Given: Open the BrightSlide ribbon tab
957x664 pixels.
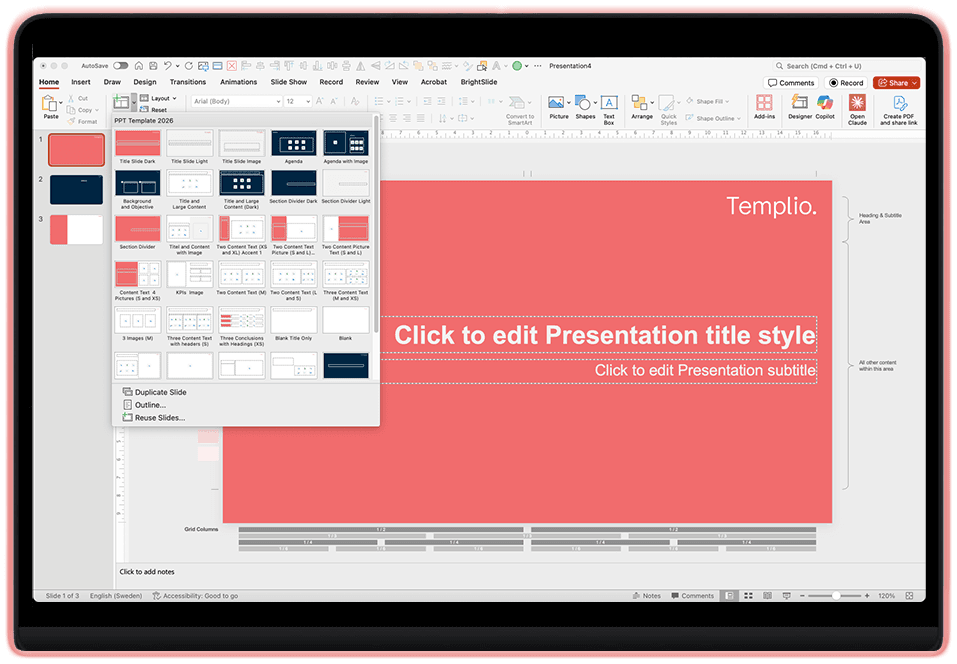Looking at the screenshot, I should coord(478,82).
